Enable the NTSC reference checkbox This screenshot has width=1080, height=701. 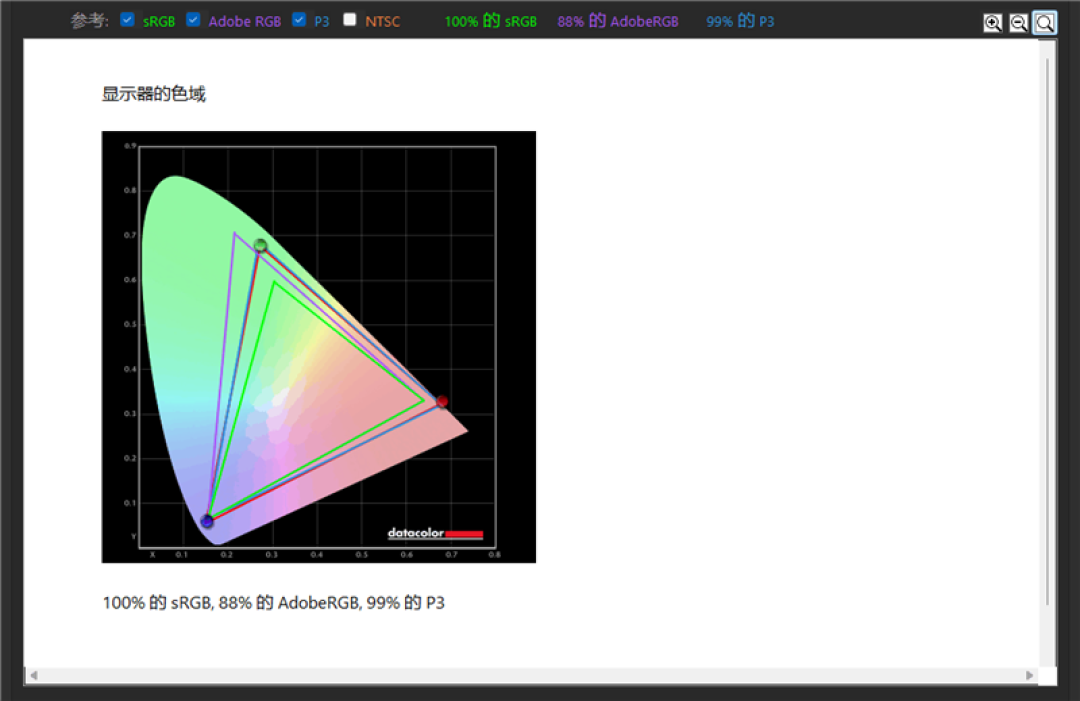coord(350,20)
